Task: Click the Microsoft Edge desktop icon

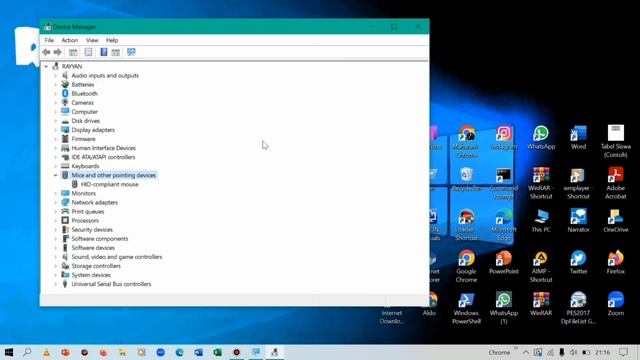Action: click(x=504, y=225)
